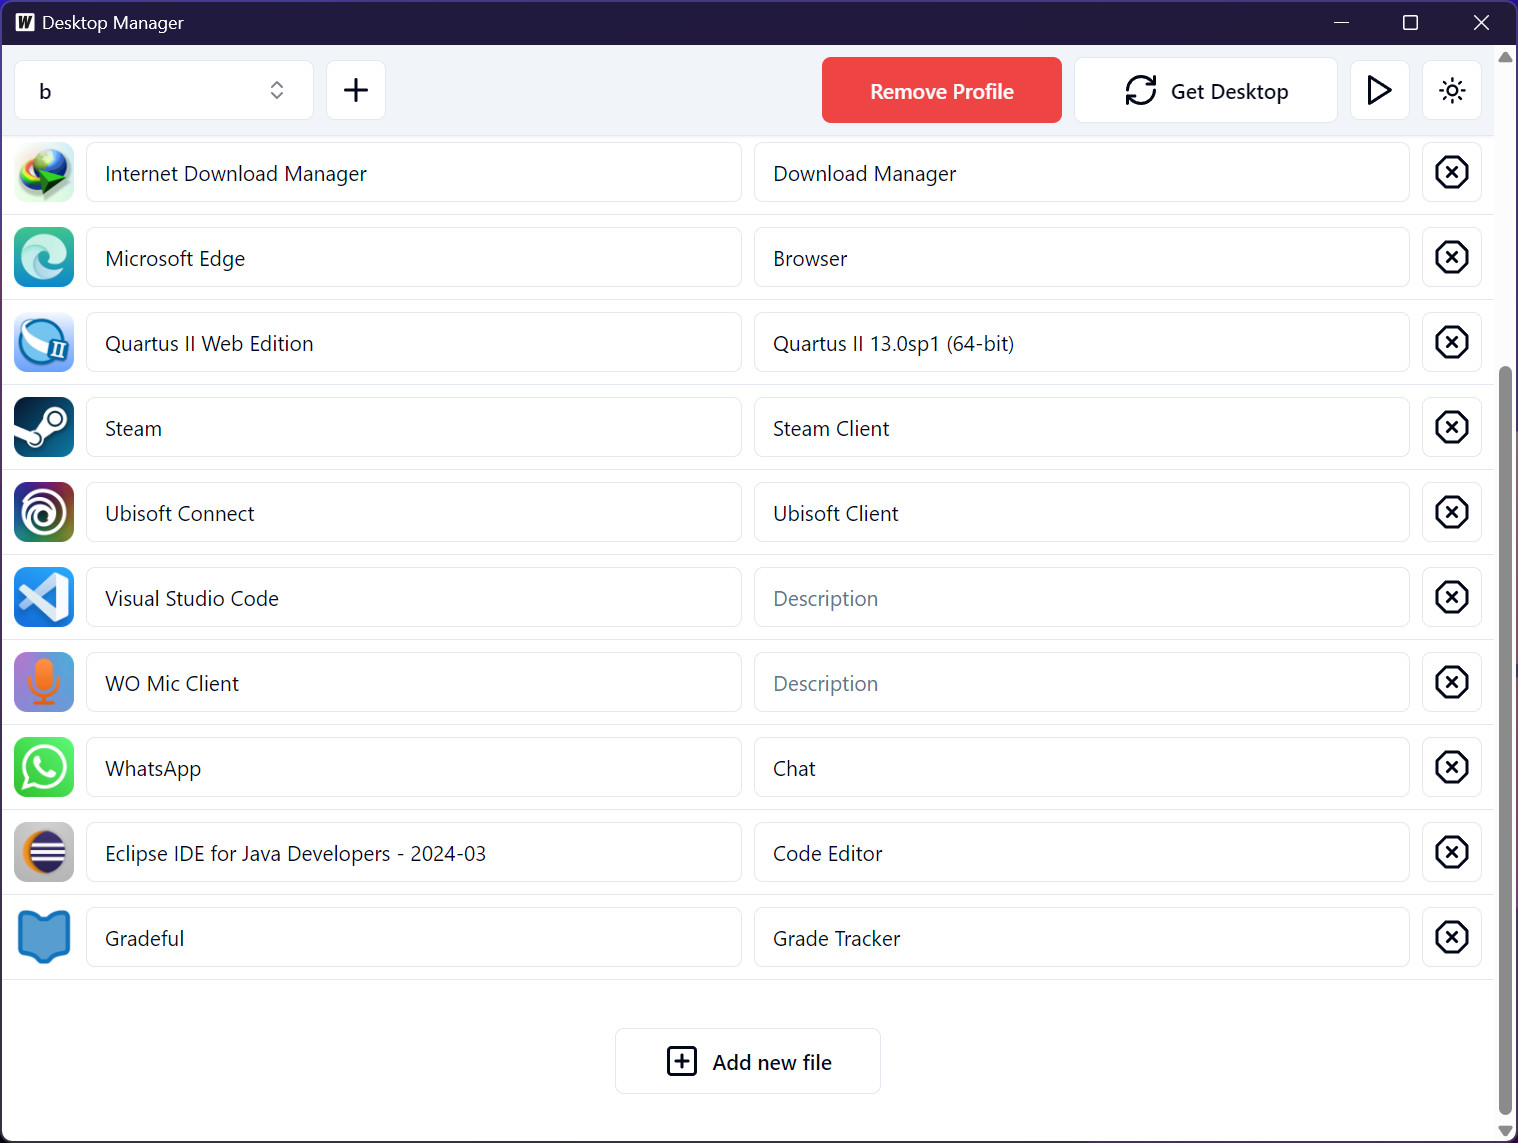This screenshot has height=1143, width=1518.
Task: Click the Ubisoft Connect app icon
Action: pyautogui.click(x=44, y=512)
